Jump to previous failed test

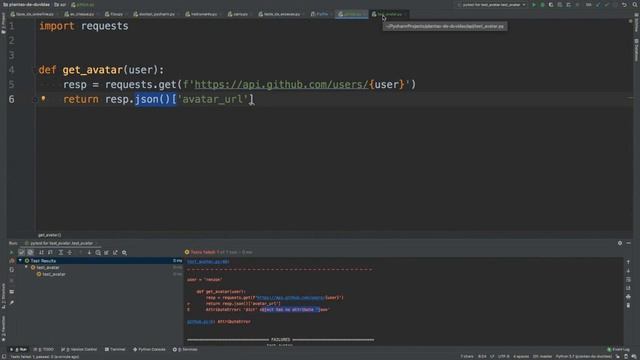point(80,253)
